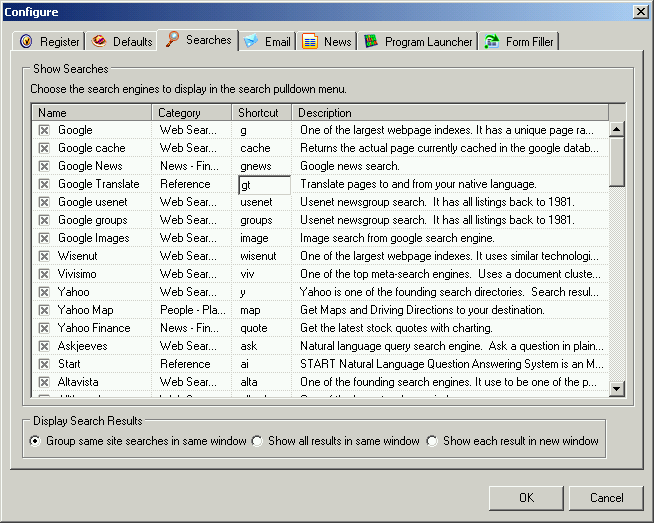Uncheck the Google Images checkbox
Screen dimensions: 654x523
pyautogui.click(x=44, y=238)
